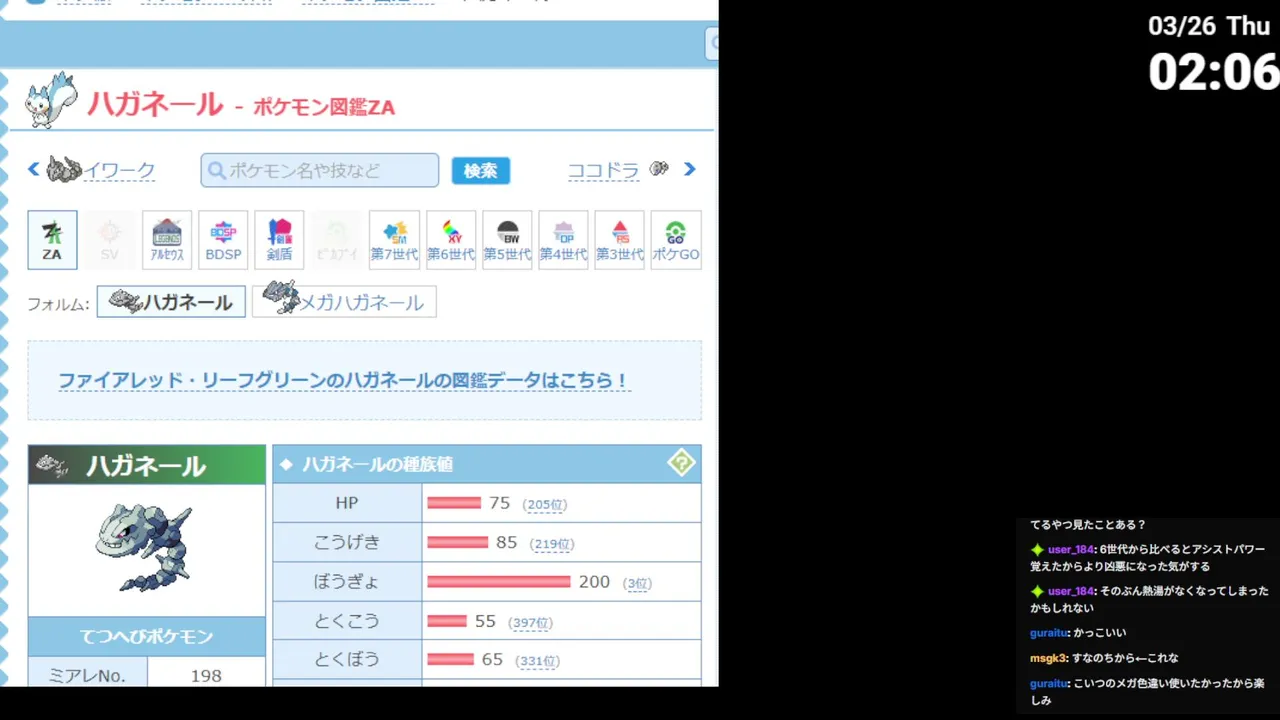Open とくぼう ranking 331位 link
Viewport: 1280px width, 720px height.
[537, 661]
